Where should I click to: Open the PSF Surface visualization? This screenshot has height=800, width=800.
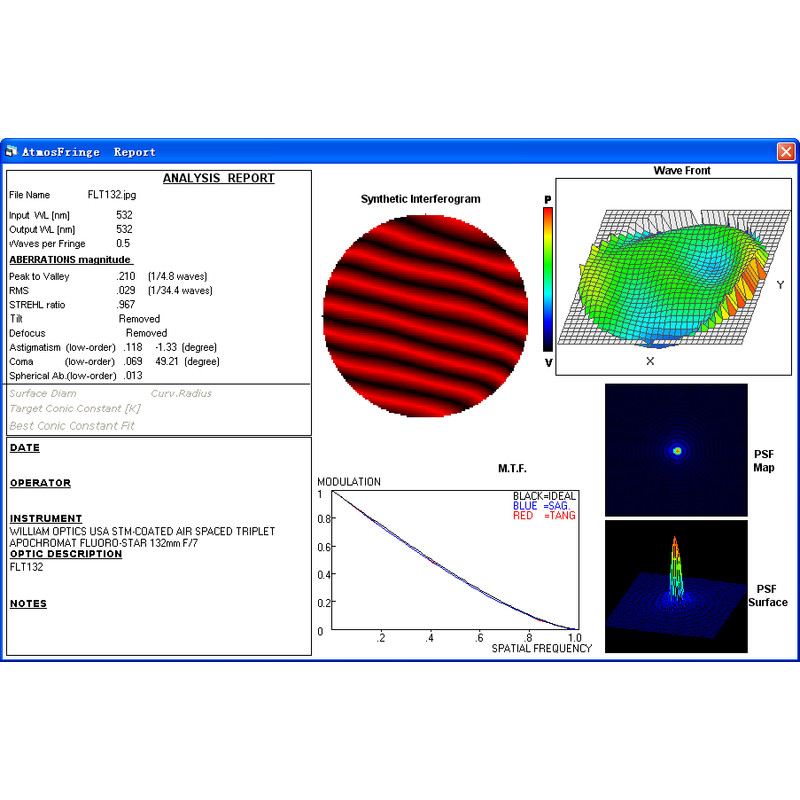tap(675, 585)
